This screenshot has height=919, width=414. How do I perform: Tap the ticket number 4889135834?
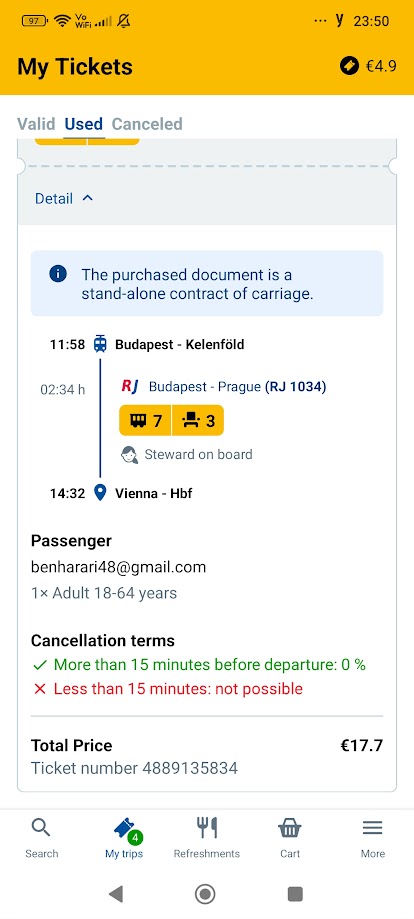coord(134,768)
